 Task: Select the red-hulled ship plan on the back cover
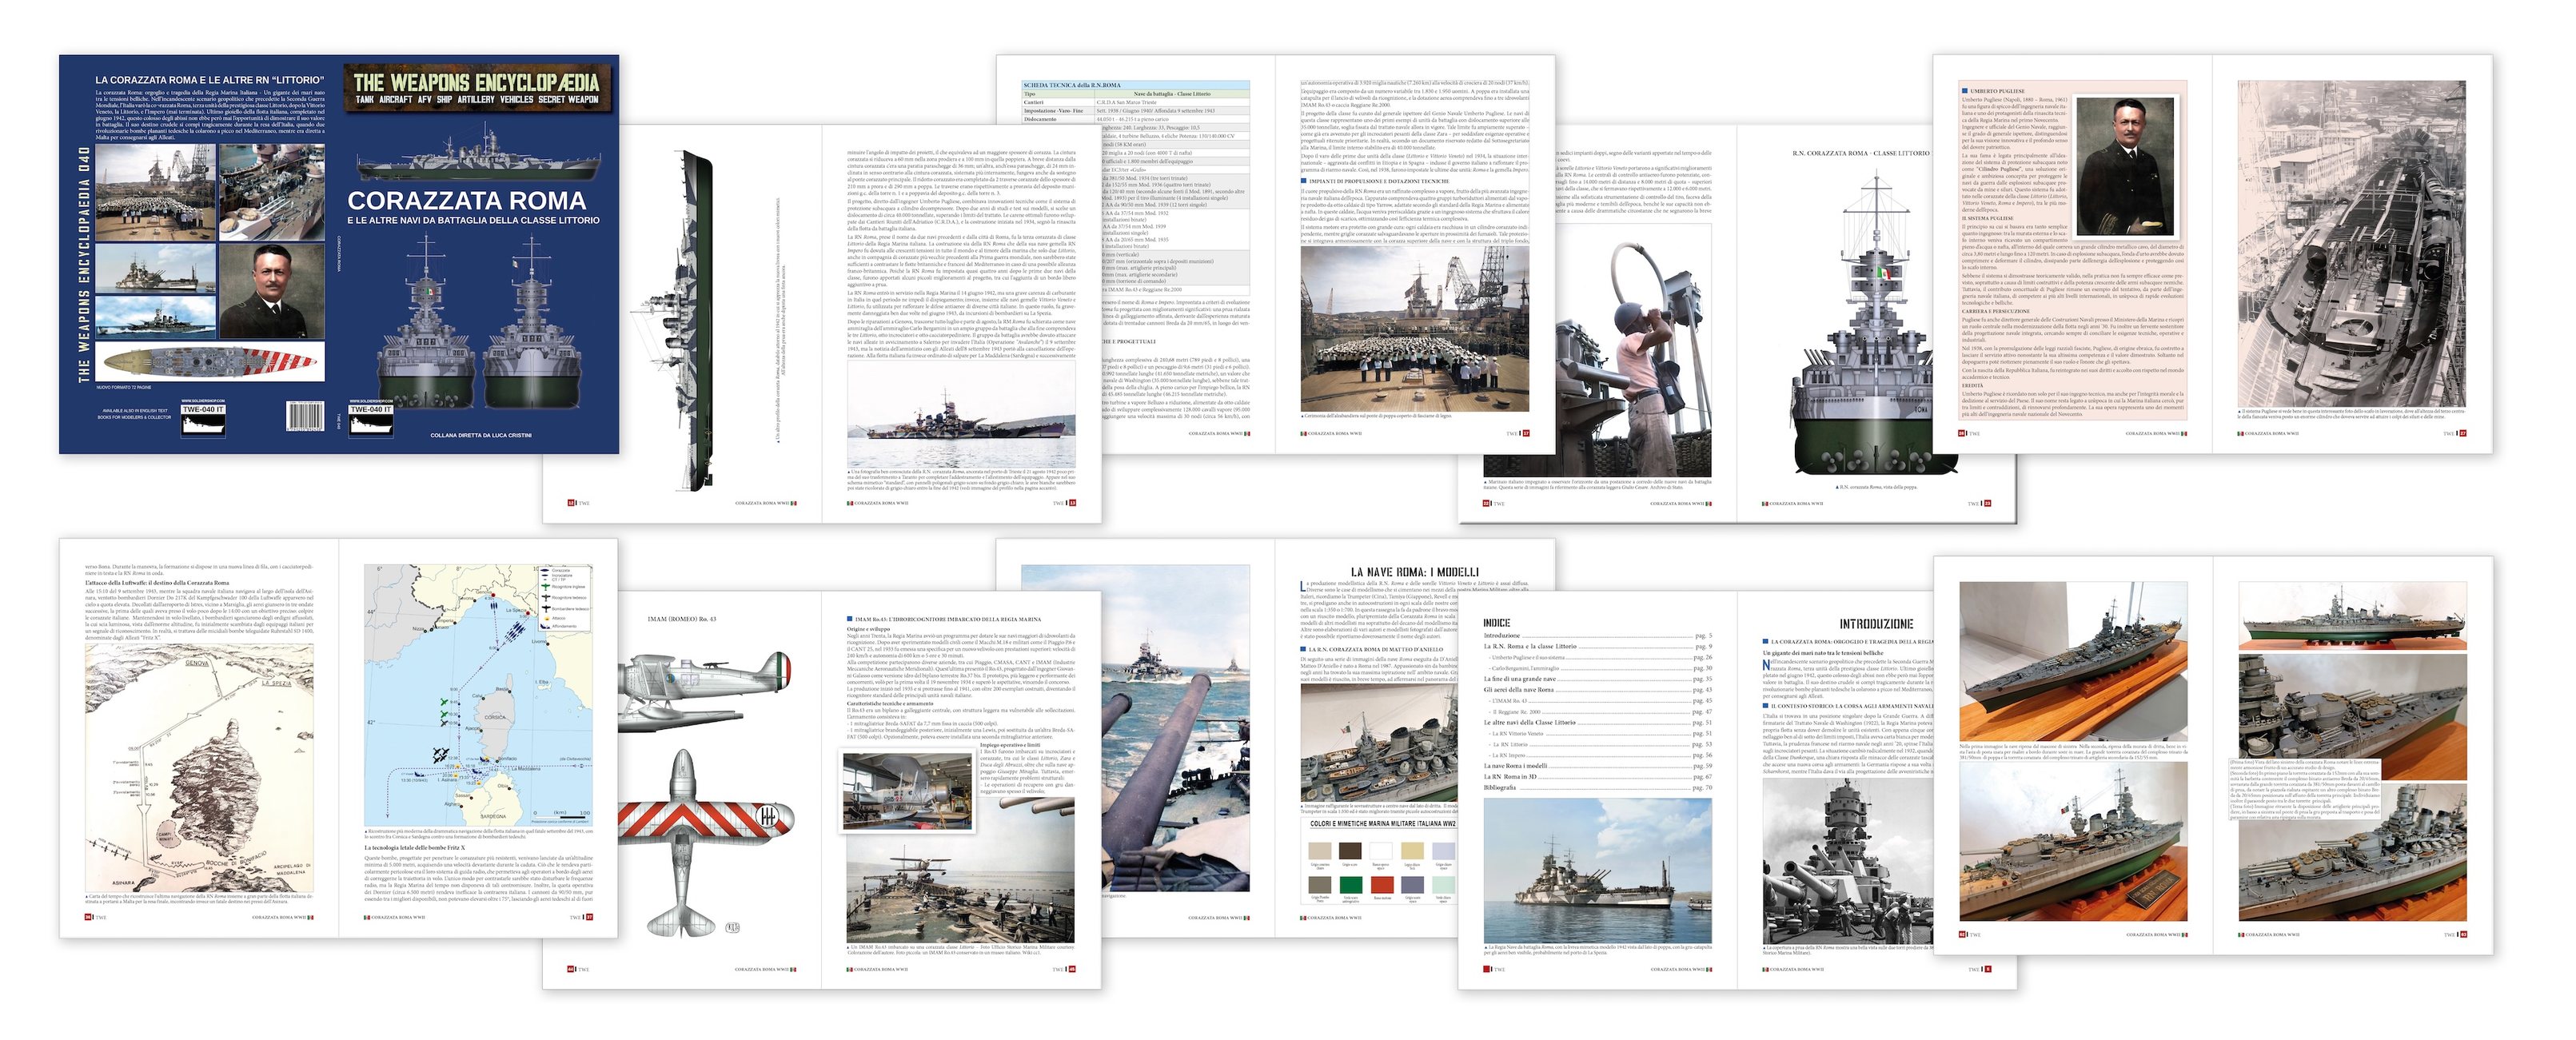click(210, 362)
